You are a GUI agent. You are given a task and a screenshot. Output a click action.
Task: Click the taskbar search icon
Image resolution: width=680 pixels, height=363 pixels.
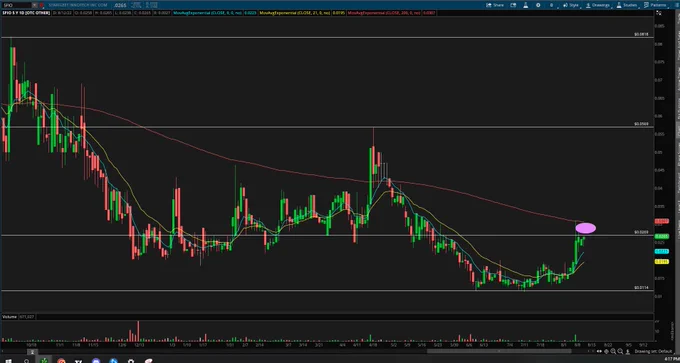26,360
